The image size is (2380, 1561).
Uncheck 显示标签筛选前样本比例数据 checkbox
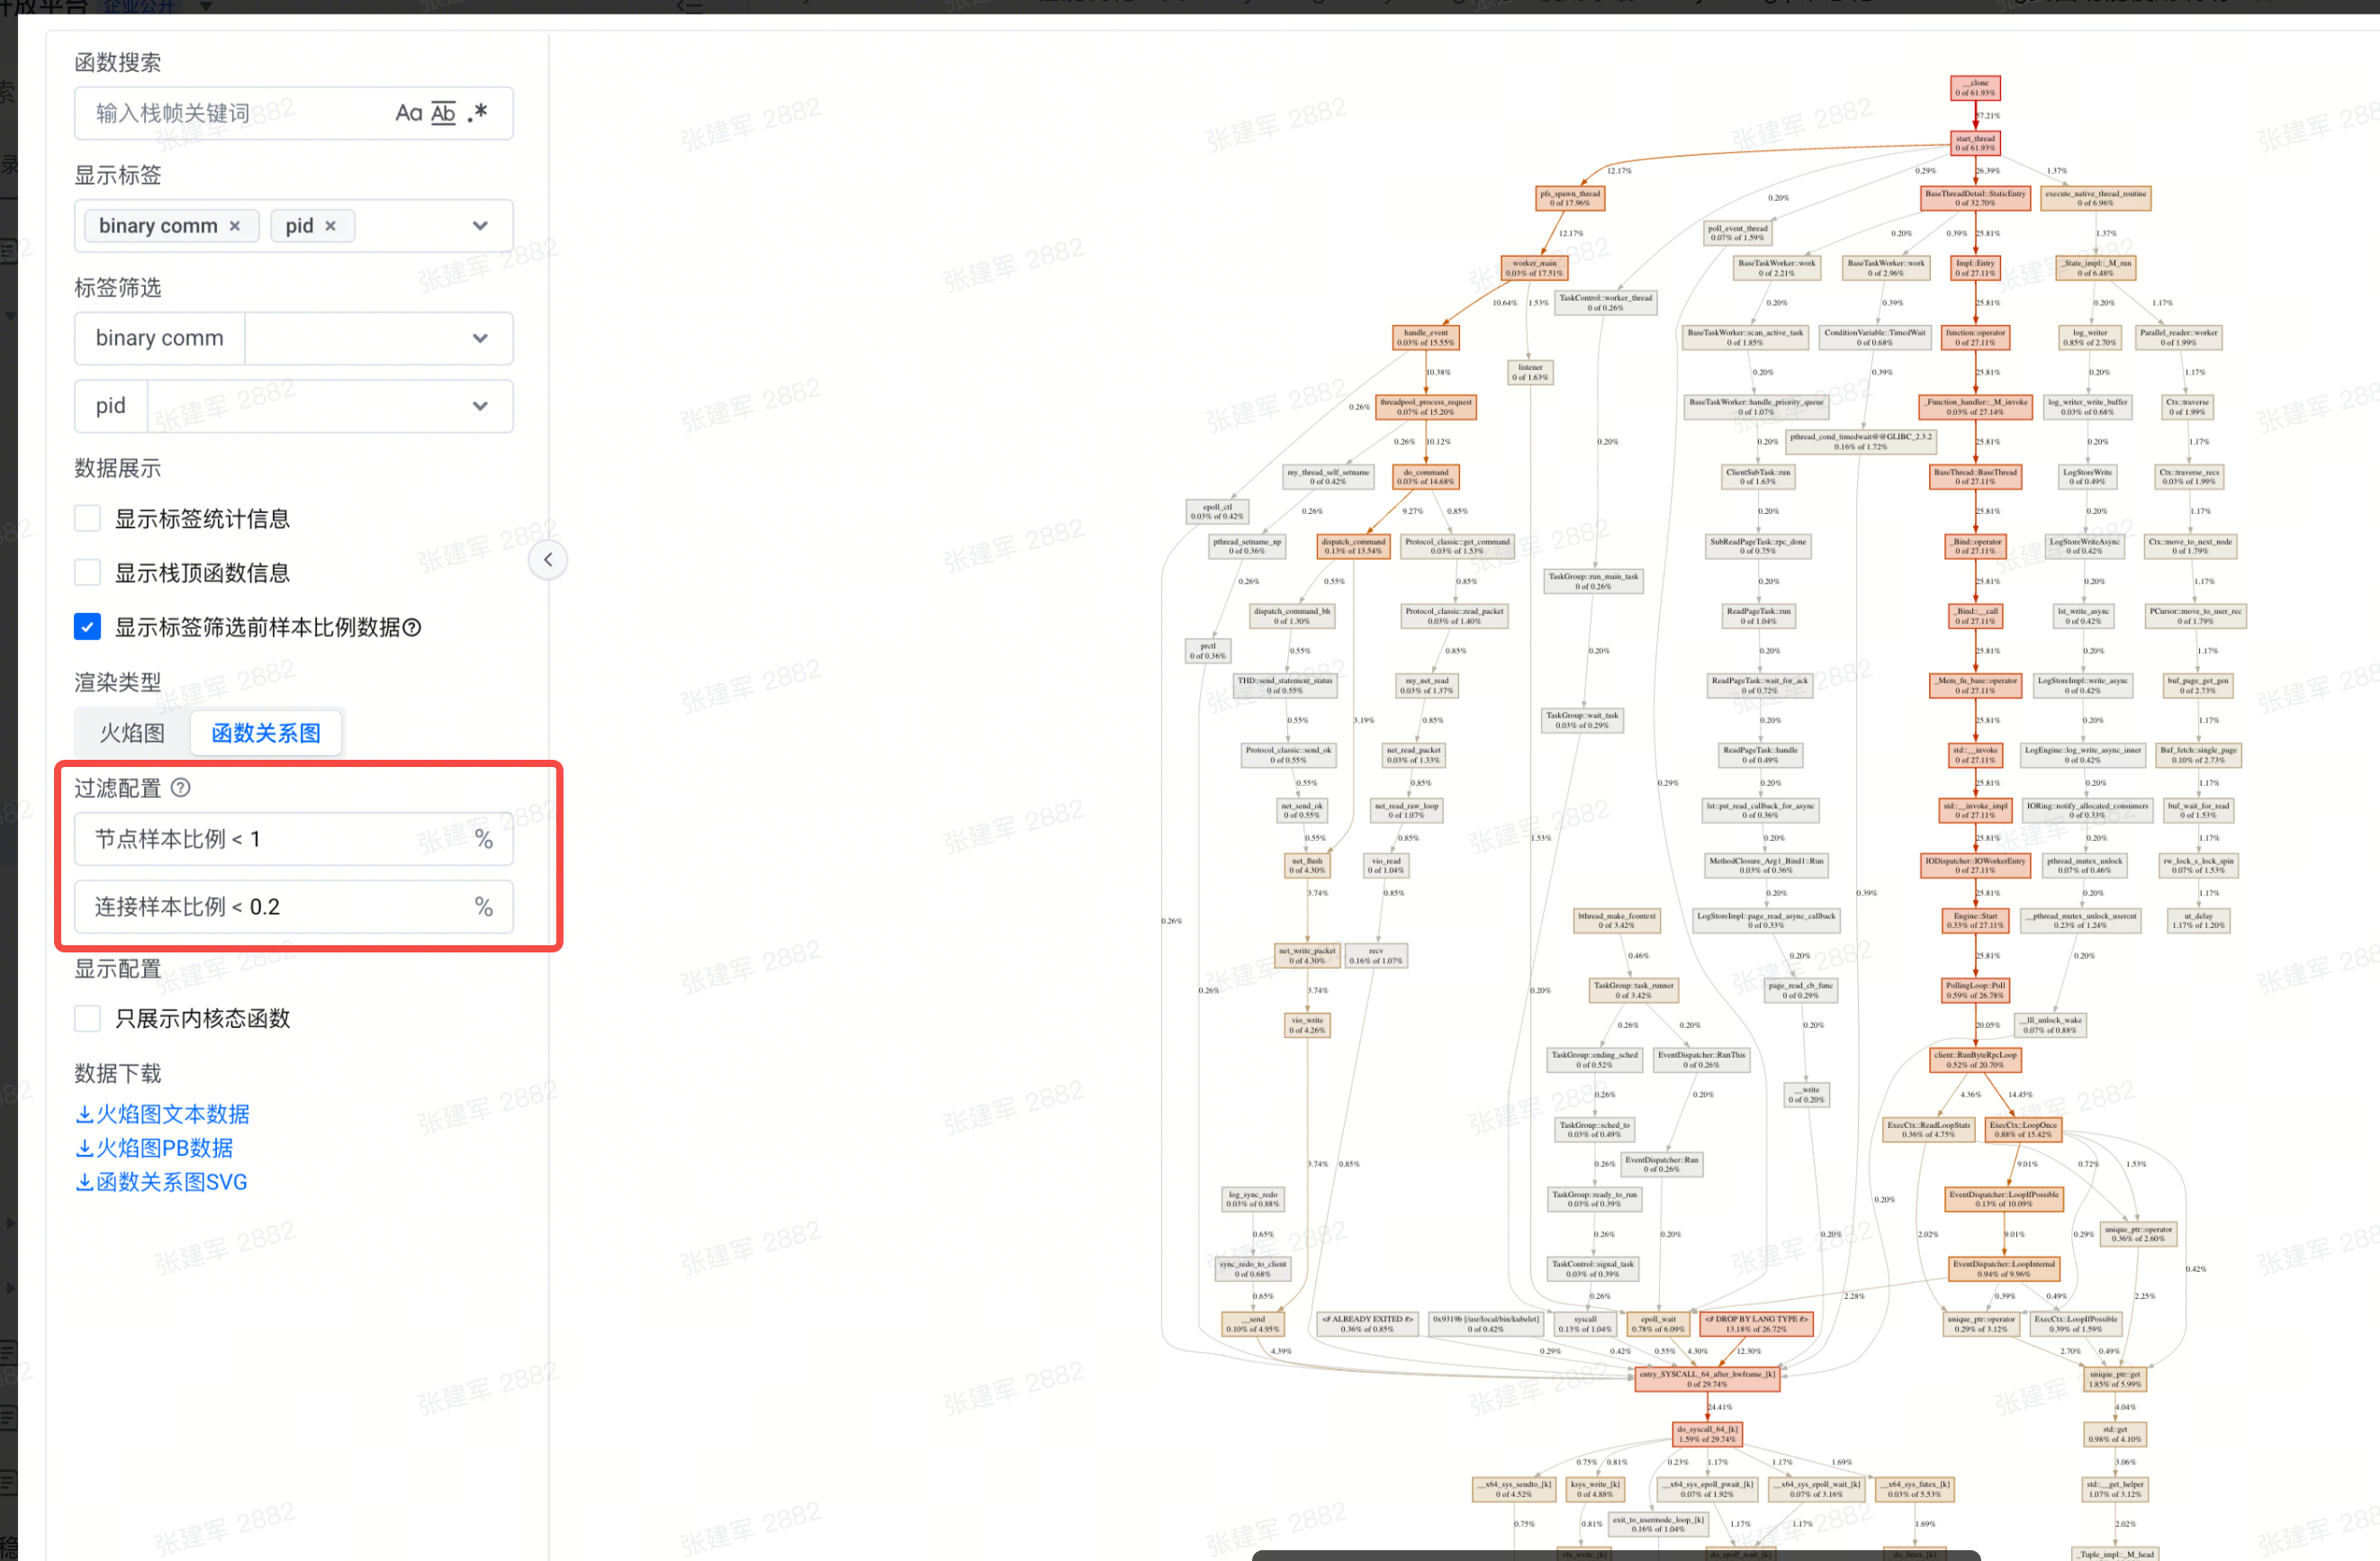pyautogui.click(x=88, y=627)
